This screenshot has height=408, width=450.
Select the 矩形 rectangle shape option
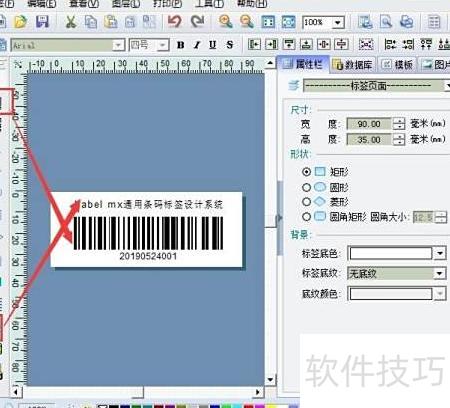pyautogui.click(x=306, y=172)
